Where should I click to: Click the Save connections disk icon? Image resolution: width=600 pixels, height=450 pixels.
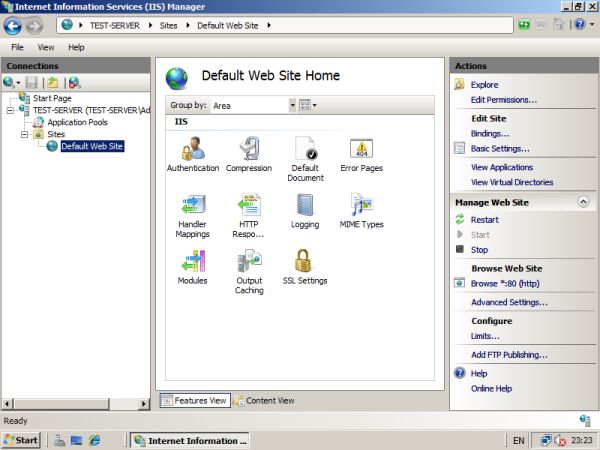pos(31,82)
